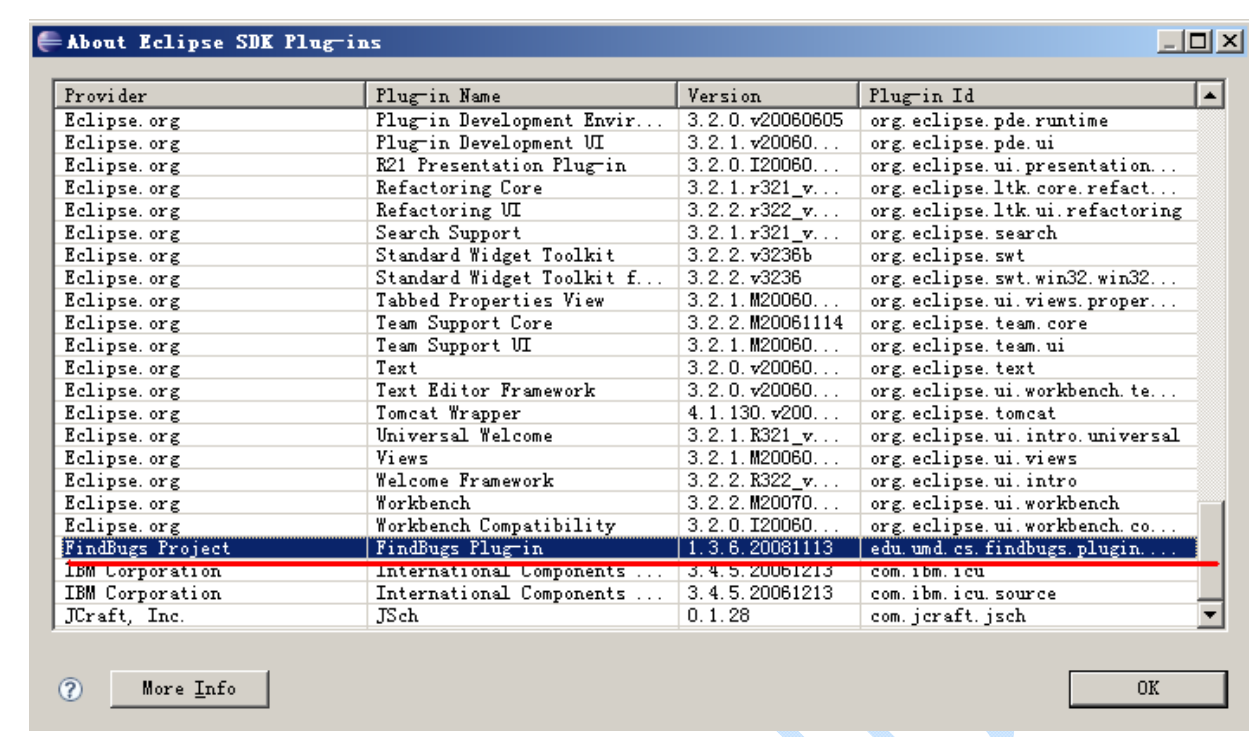Click the scrollbar down arrow of the plug-in list
This screenshot has height=737, width=1252.
pos(1211,615)
